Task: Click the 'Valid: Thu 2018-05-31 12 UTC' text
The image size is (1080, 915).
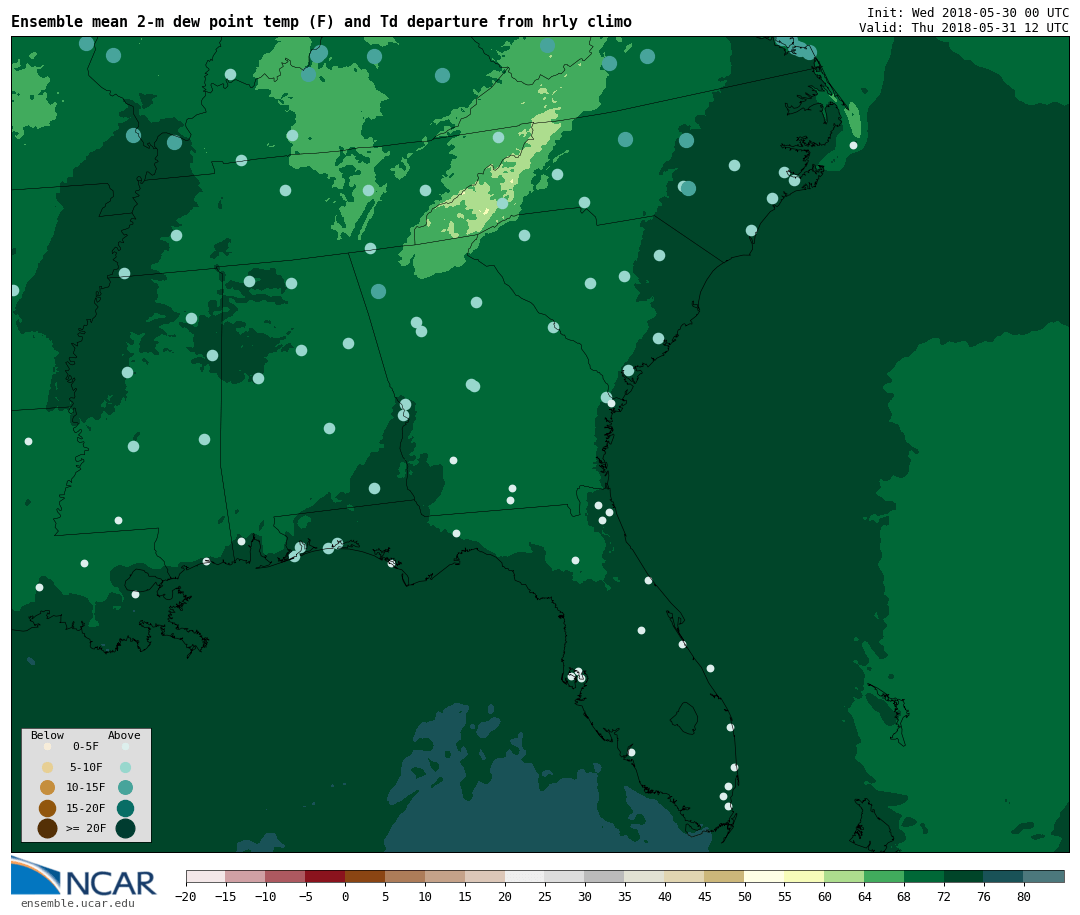Action: (964, 28)
